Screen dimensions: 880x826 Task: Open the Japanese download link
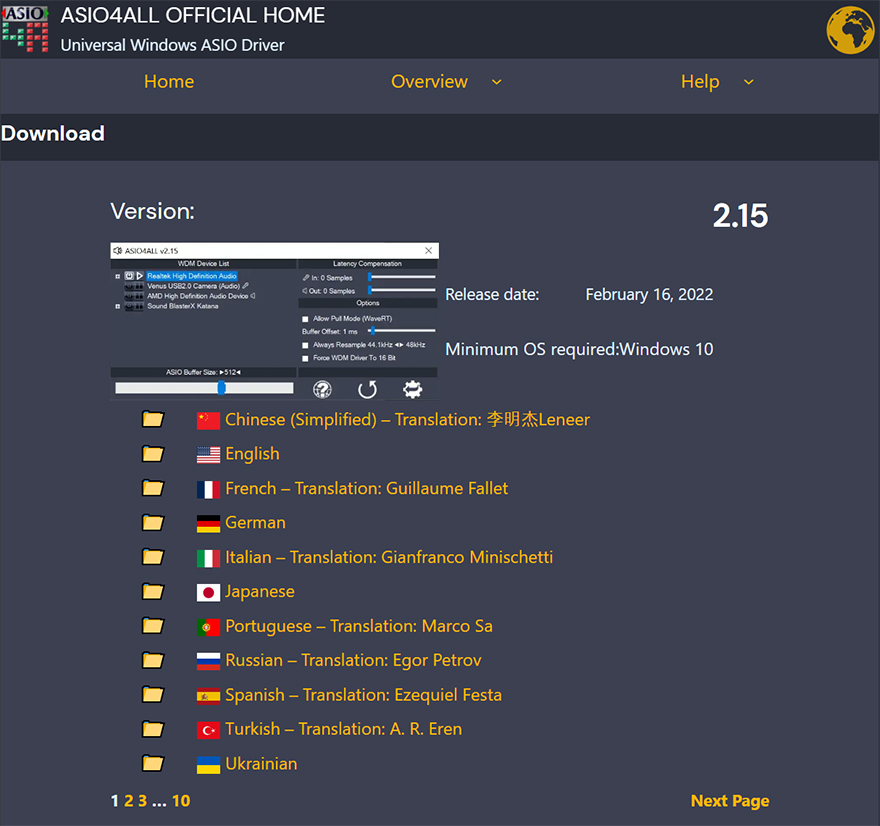[260, 591]
